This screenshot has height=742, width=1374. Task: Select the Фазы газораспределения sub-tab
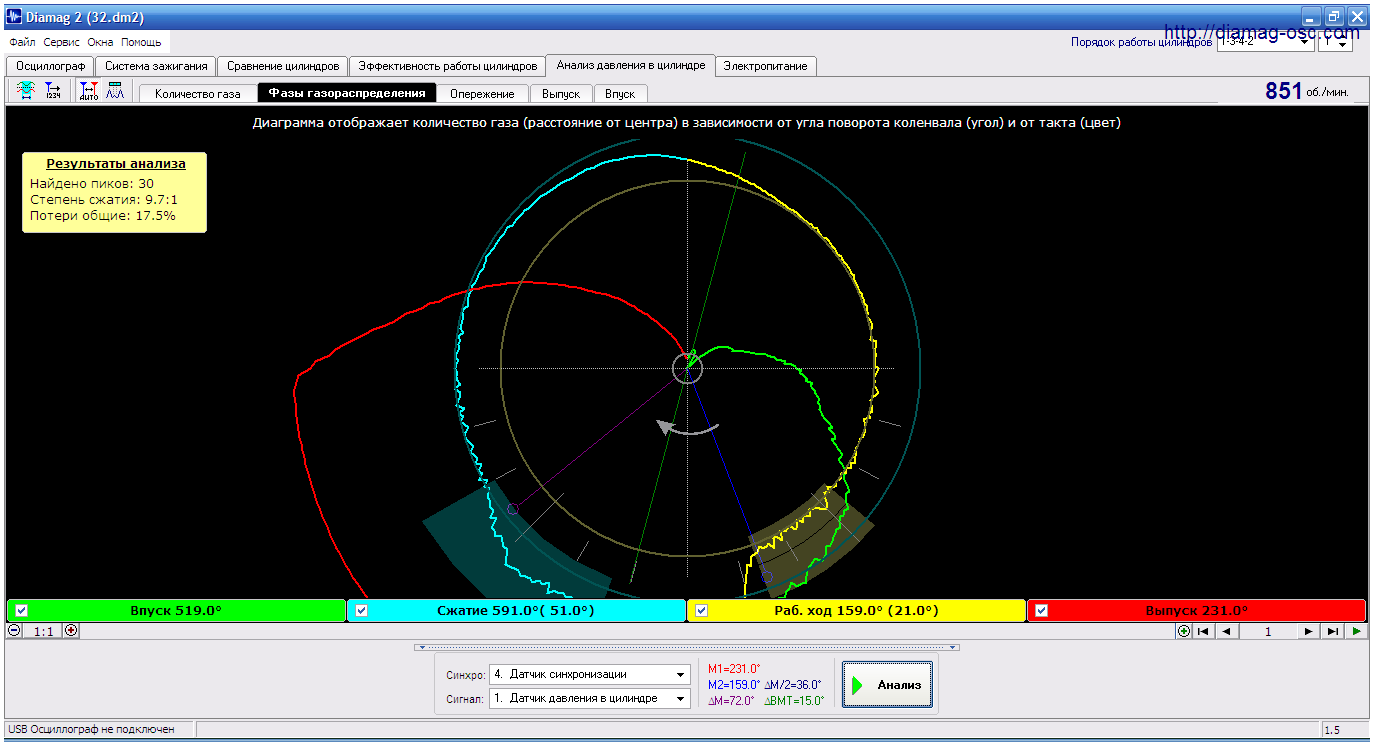click(x=347, y=93)
